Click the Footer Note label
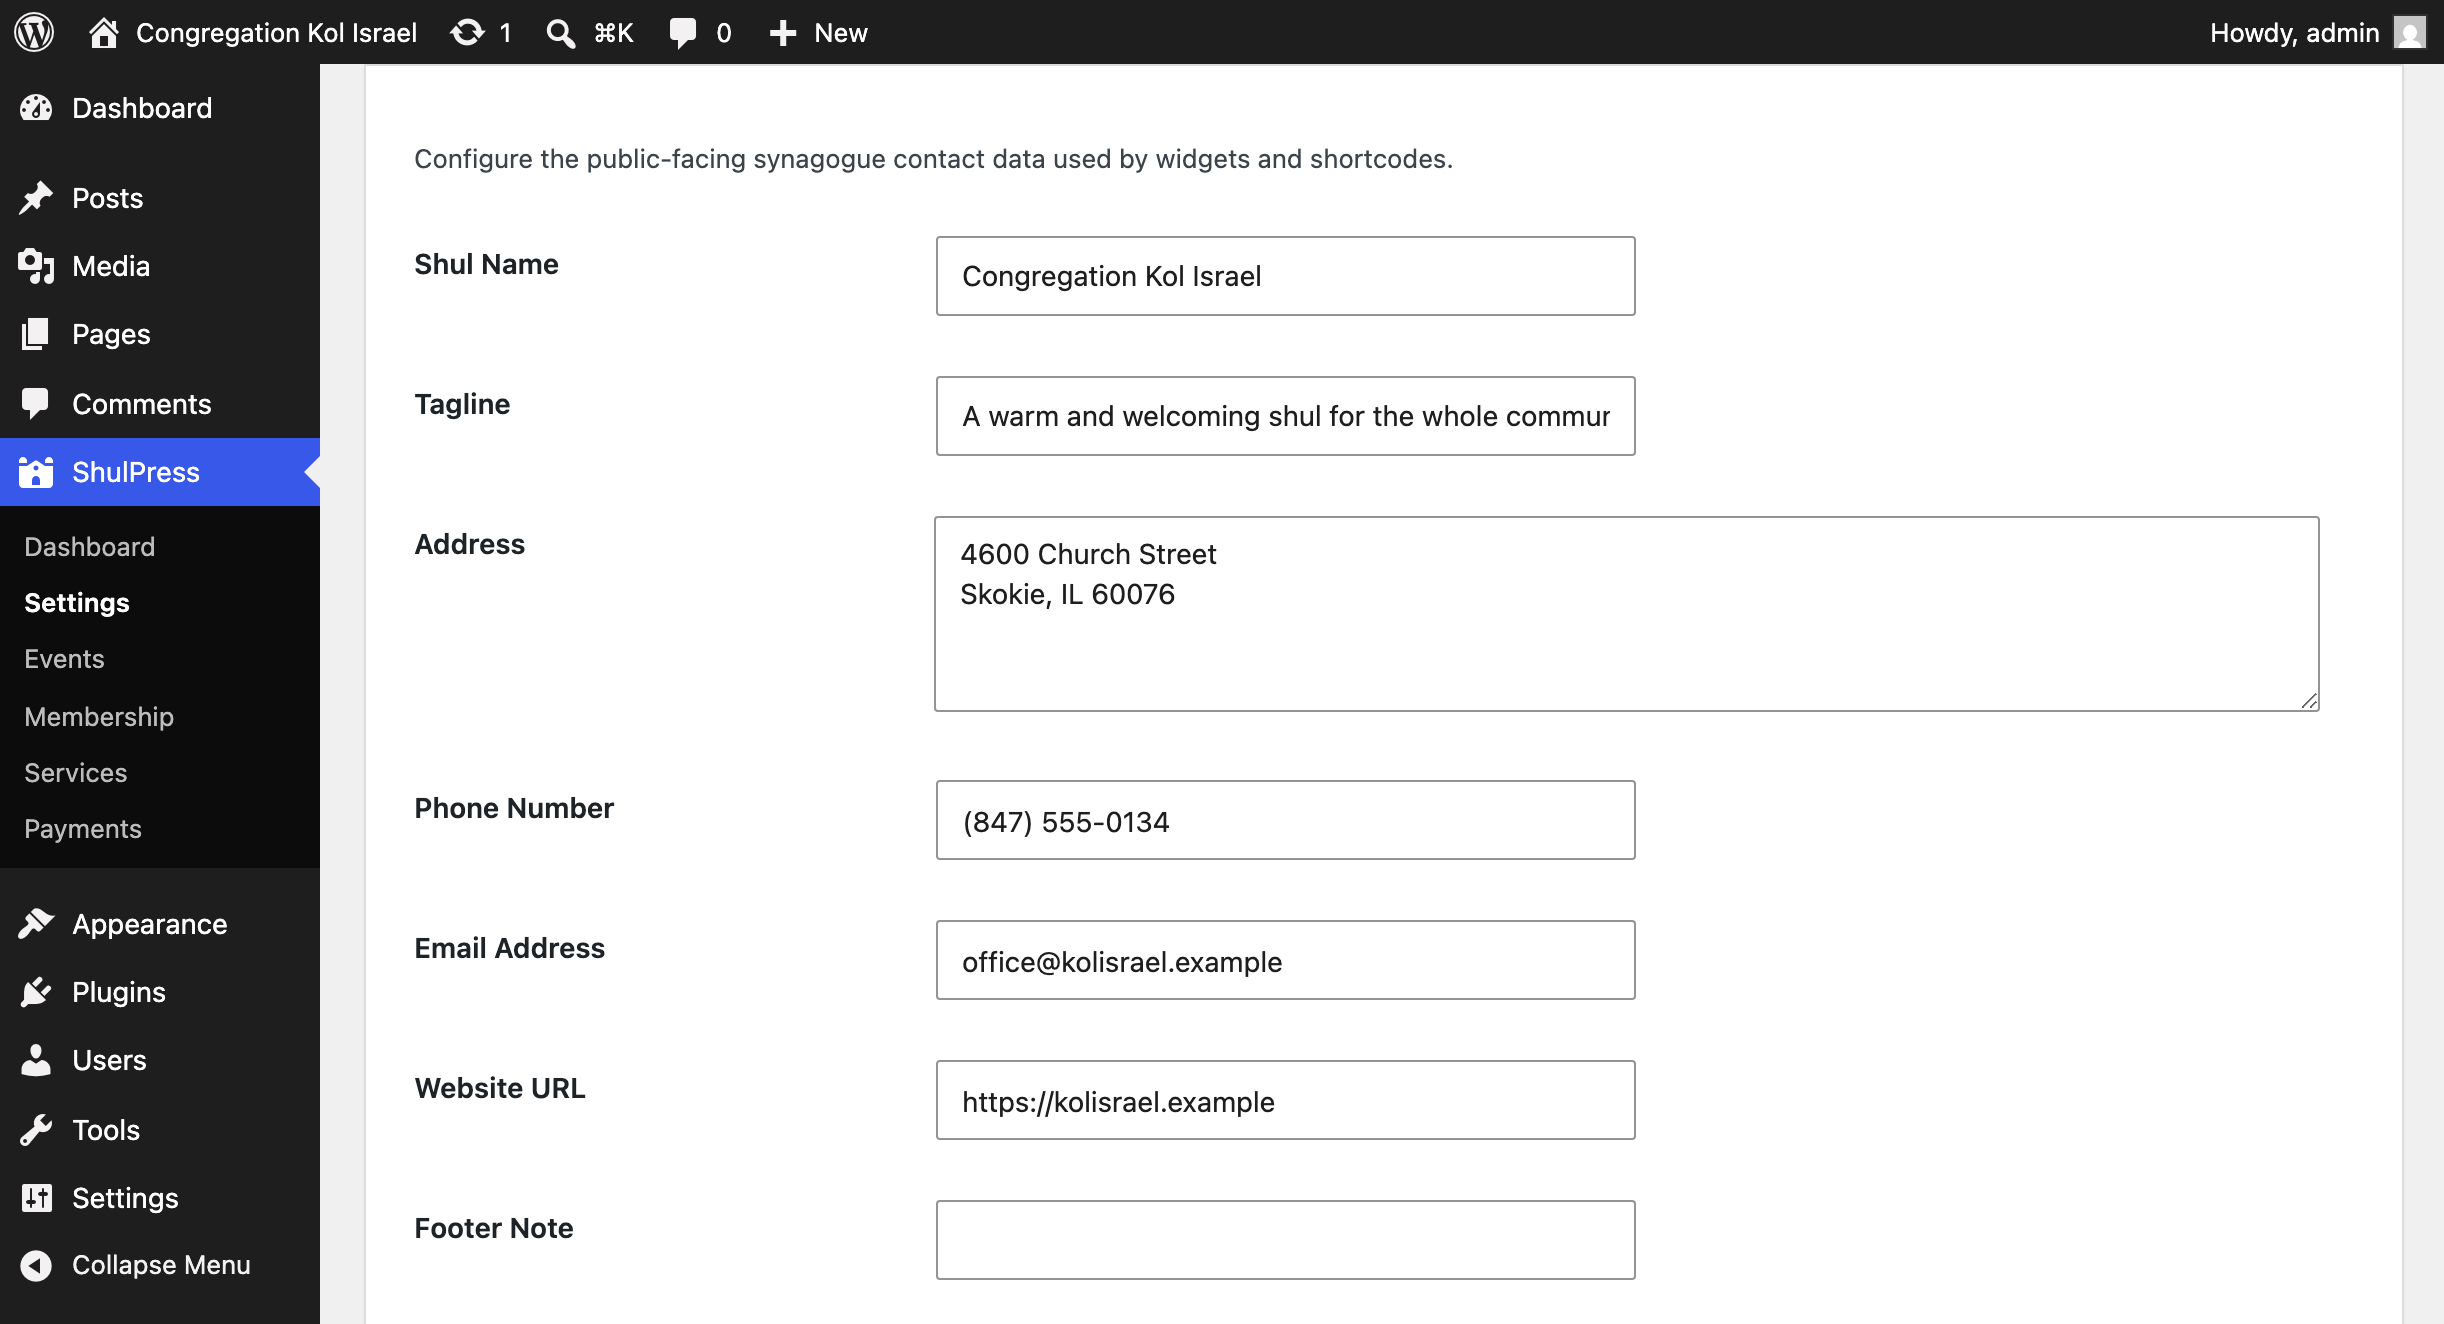 (x=494, y=1228)
